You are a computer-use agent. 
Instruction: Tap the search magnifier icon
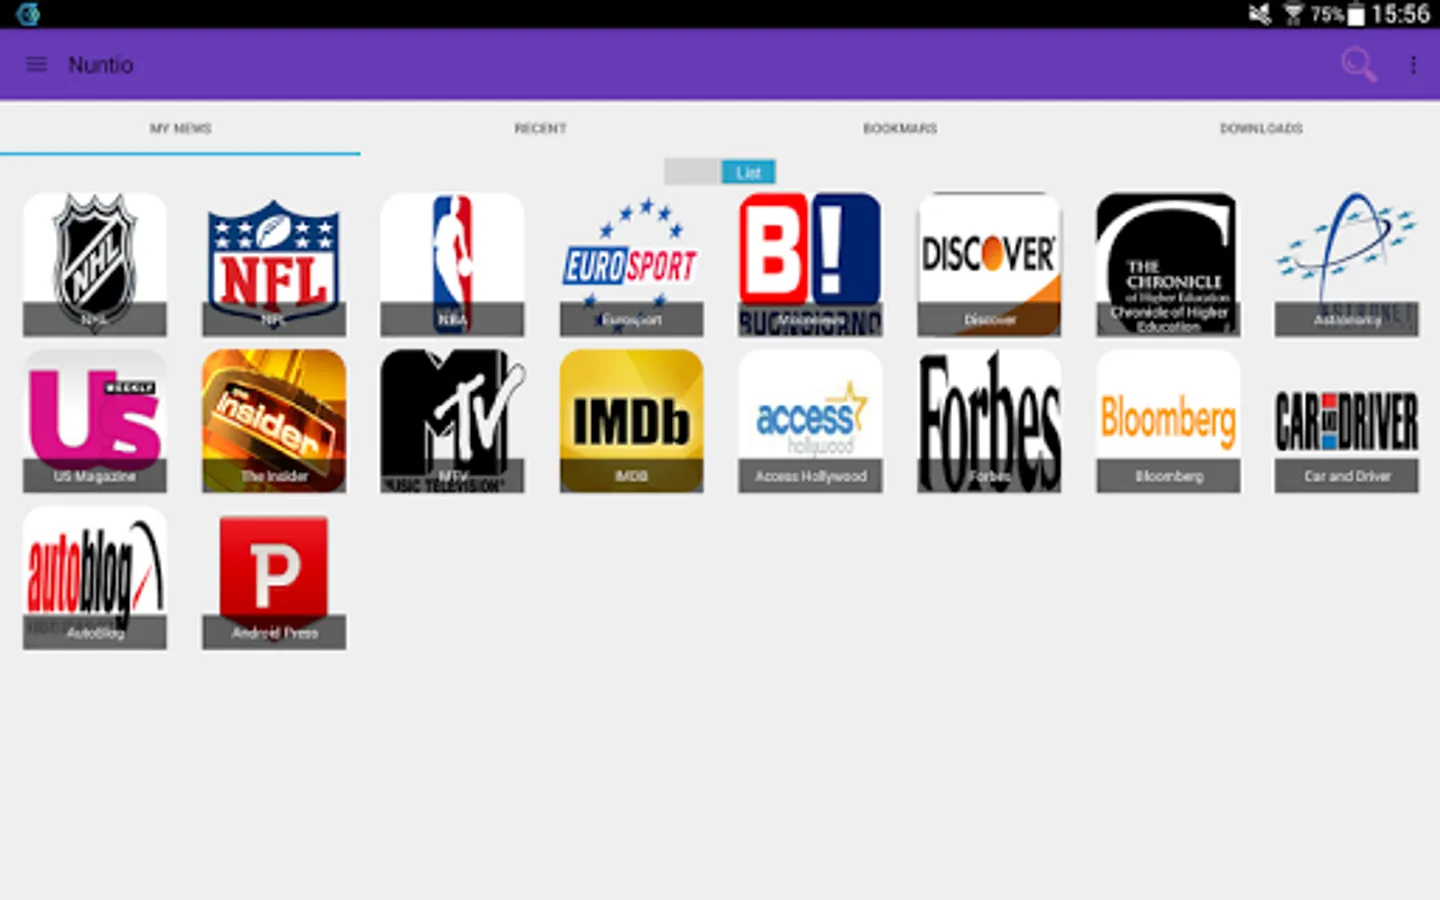click(1358, 65)
